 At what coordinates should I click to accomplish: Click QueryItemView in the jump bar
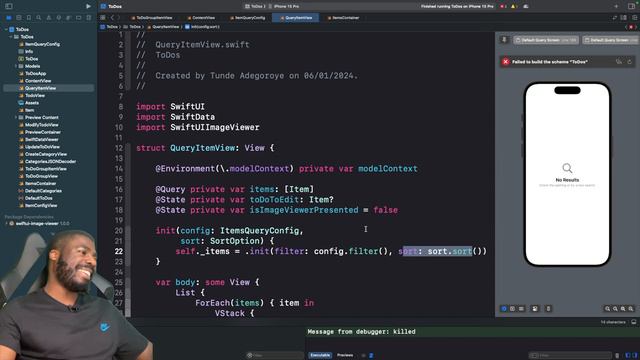pyautogui.click(x=163, y=27)
